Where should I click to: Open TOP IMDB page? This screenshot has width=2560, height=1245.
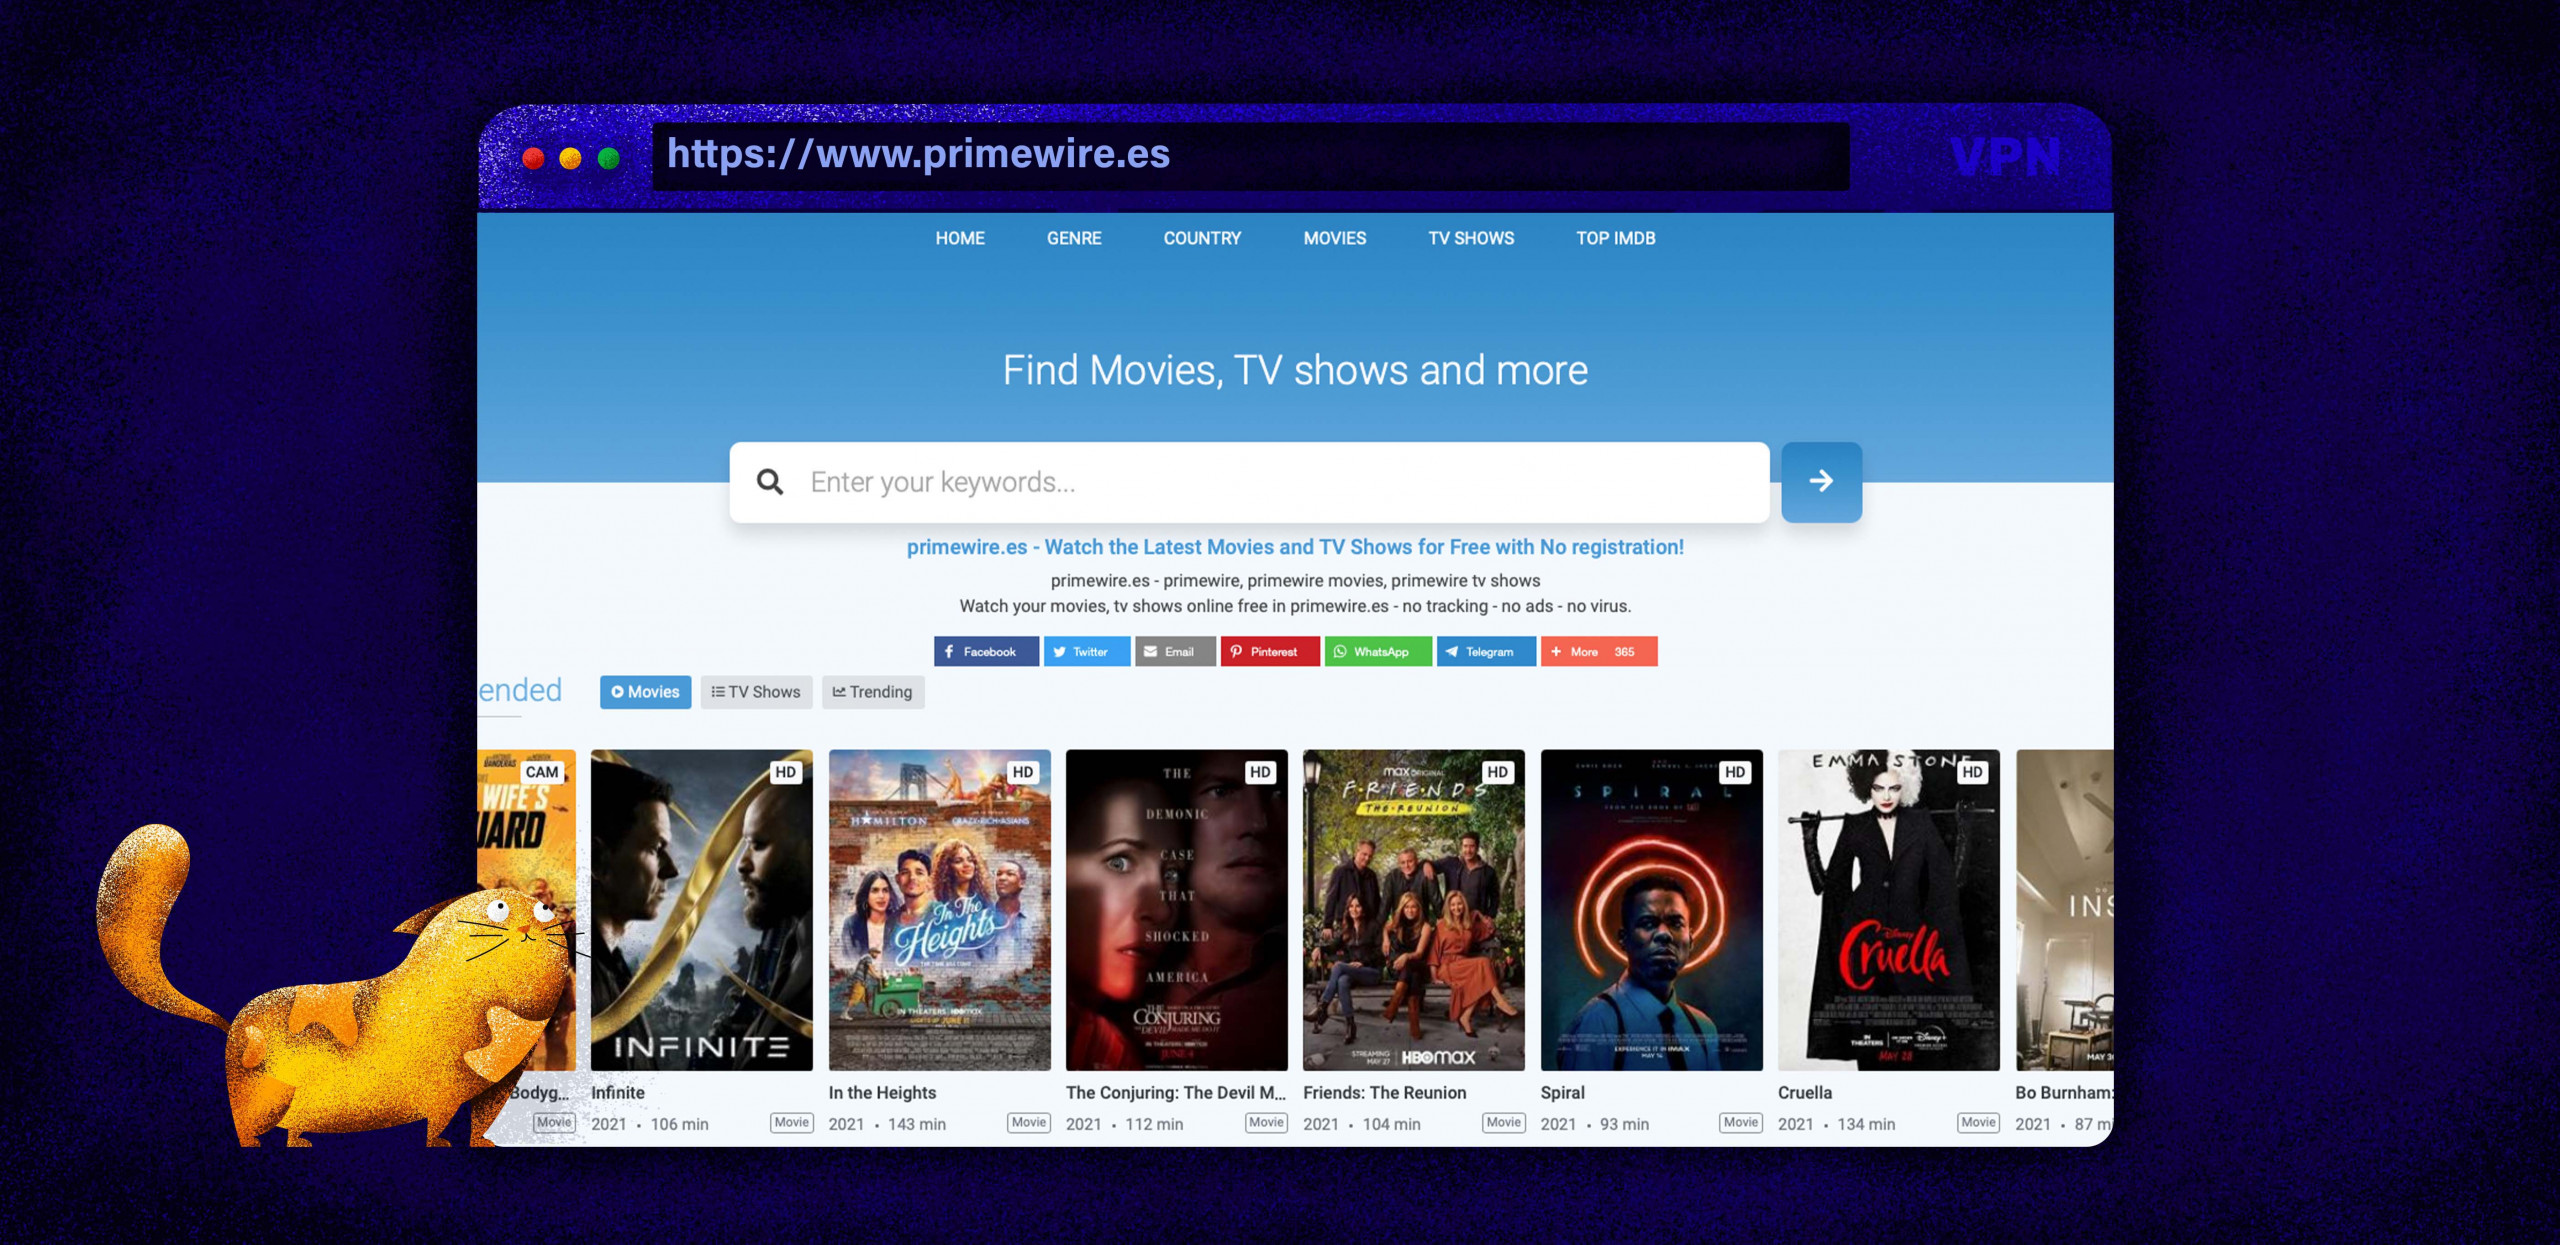pos(1615,238)
